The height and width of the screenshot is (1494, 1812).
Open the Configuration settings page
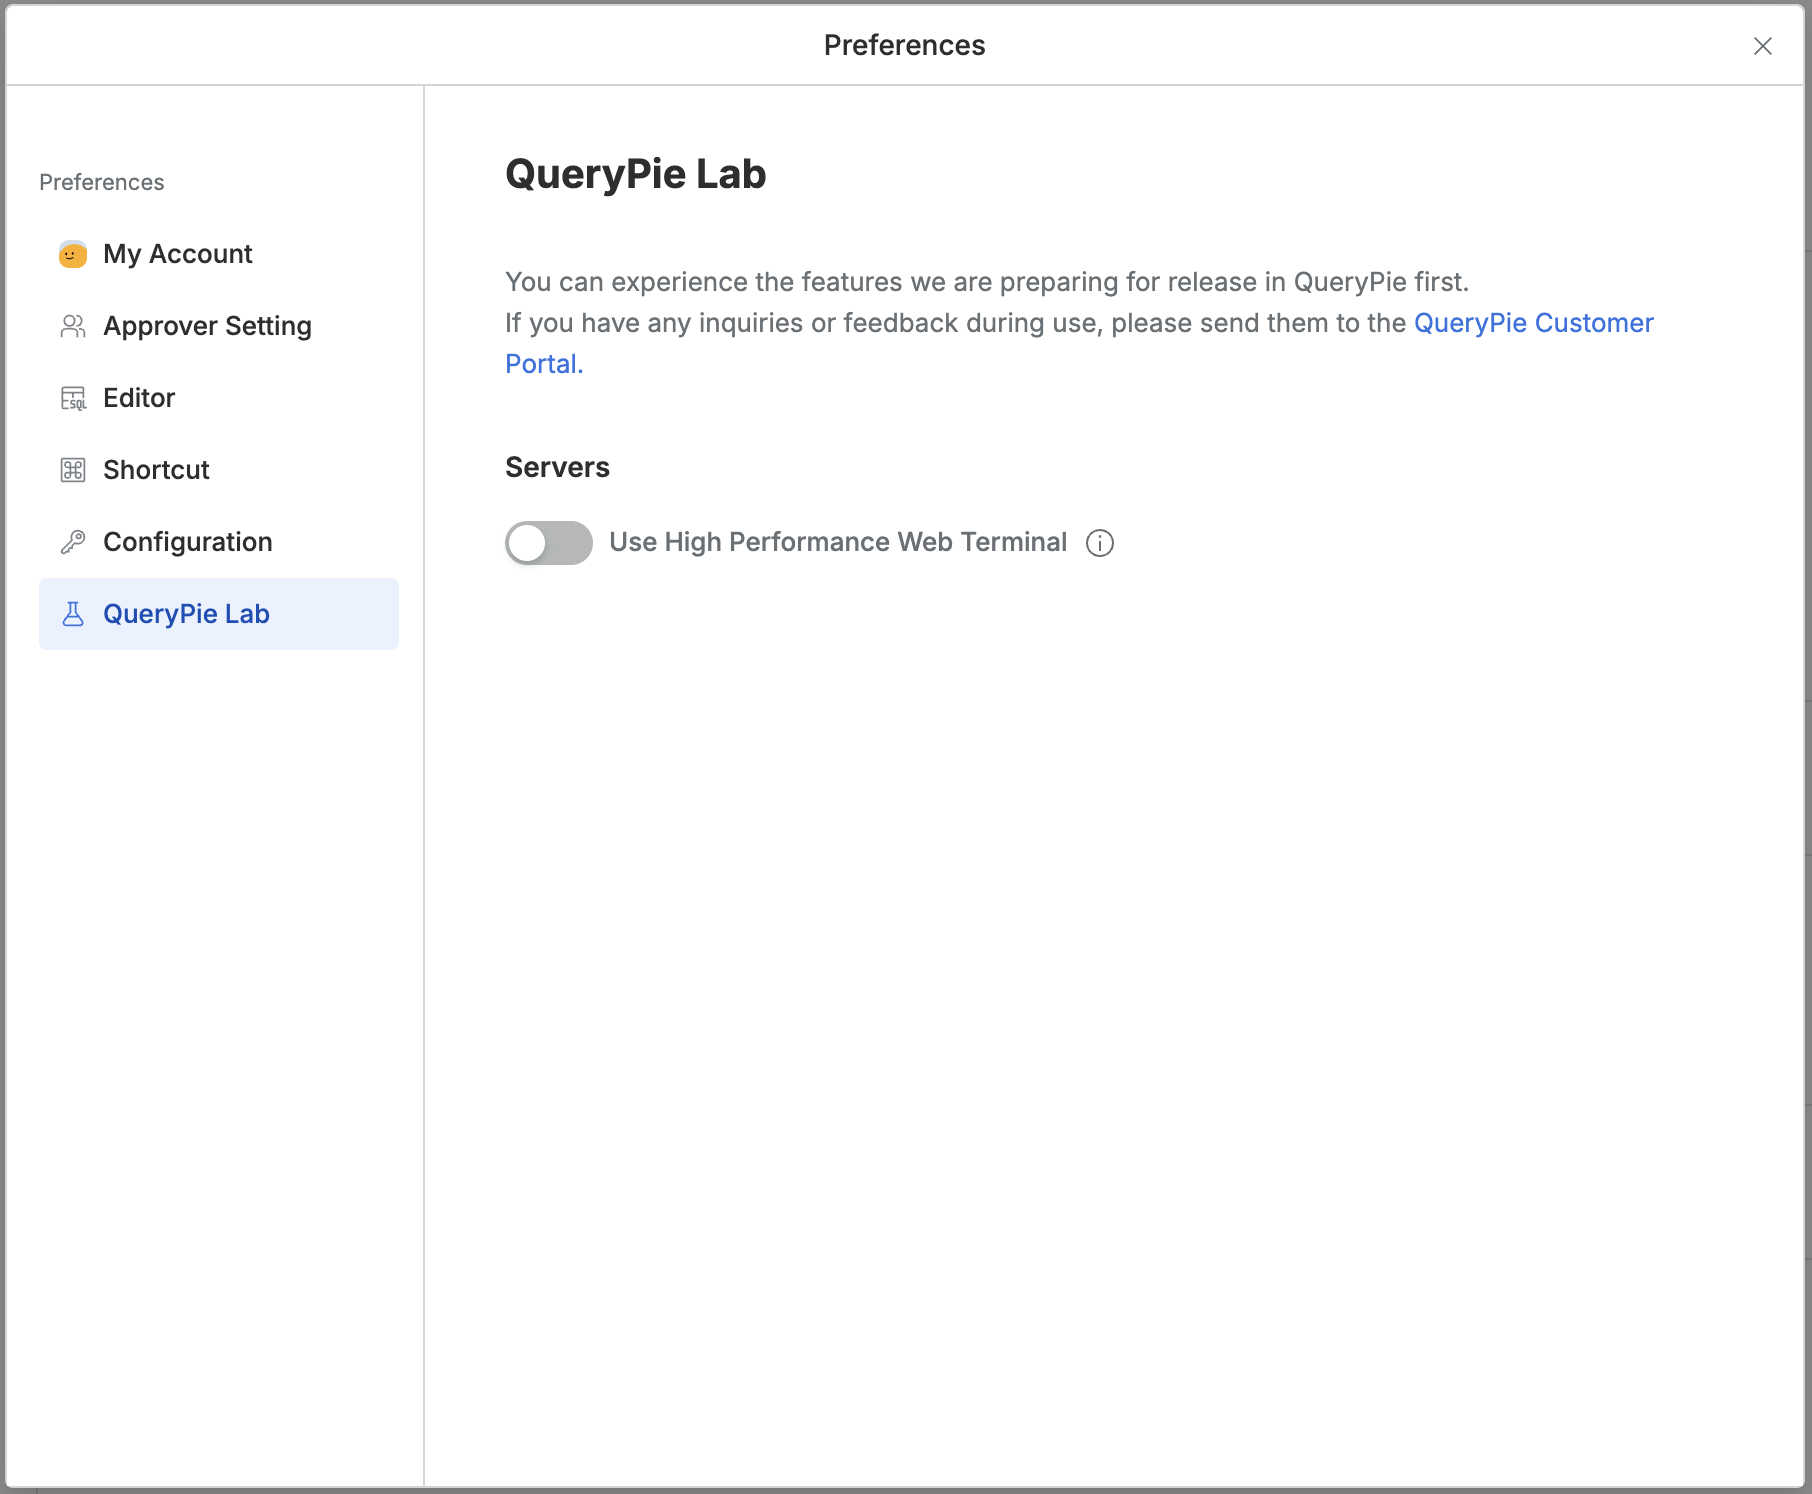point(188,542)
